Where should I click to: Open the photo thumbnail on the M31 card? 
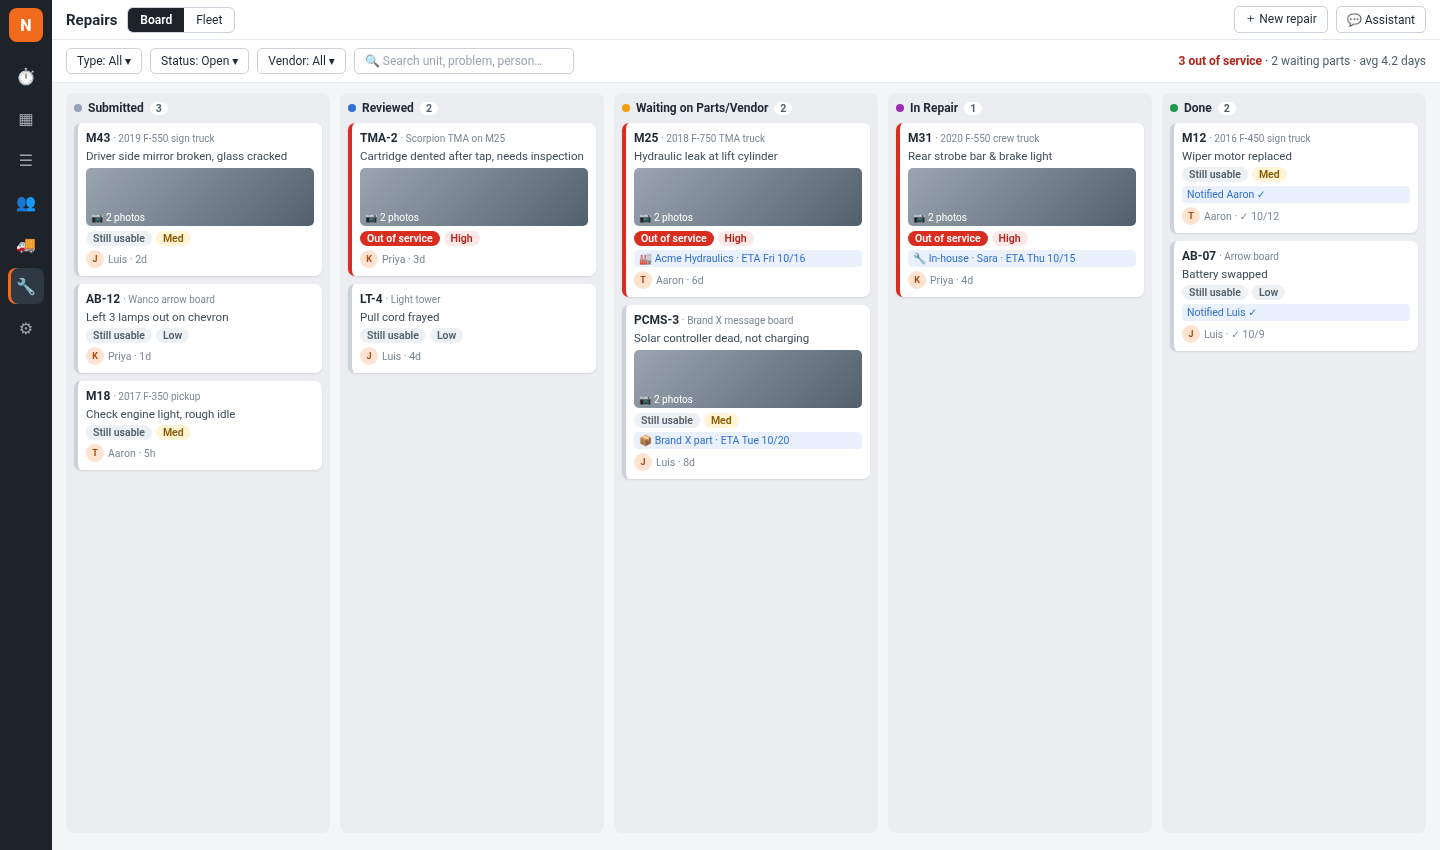[1022, 197]
